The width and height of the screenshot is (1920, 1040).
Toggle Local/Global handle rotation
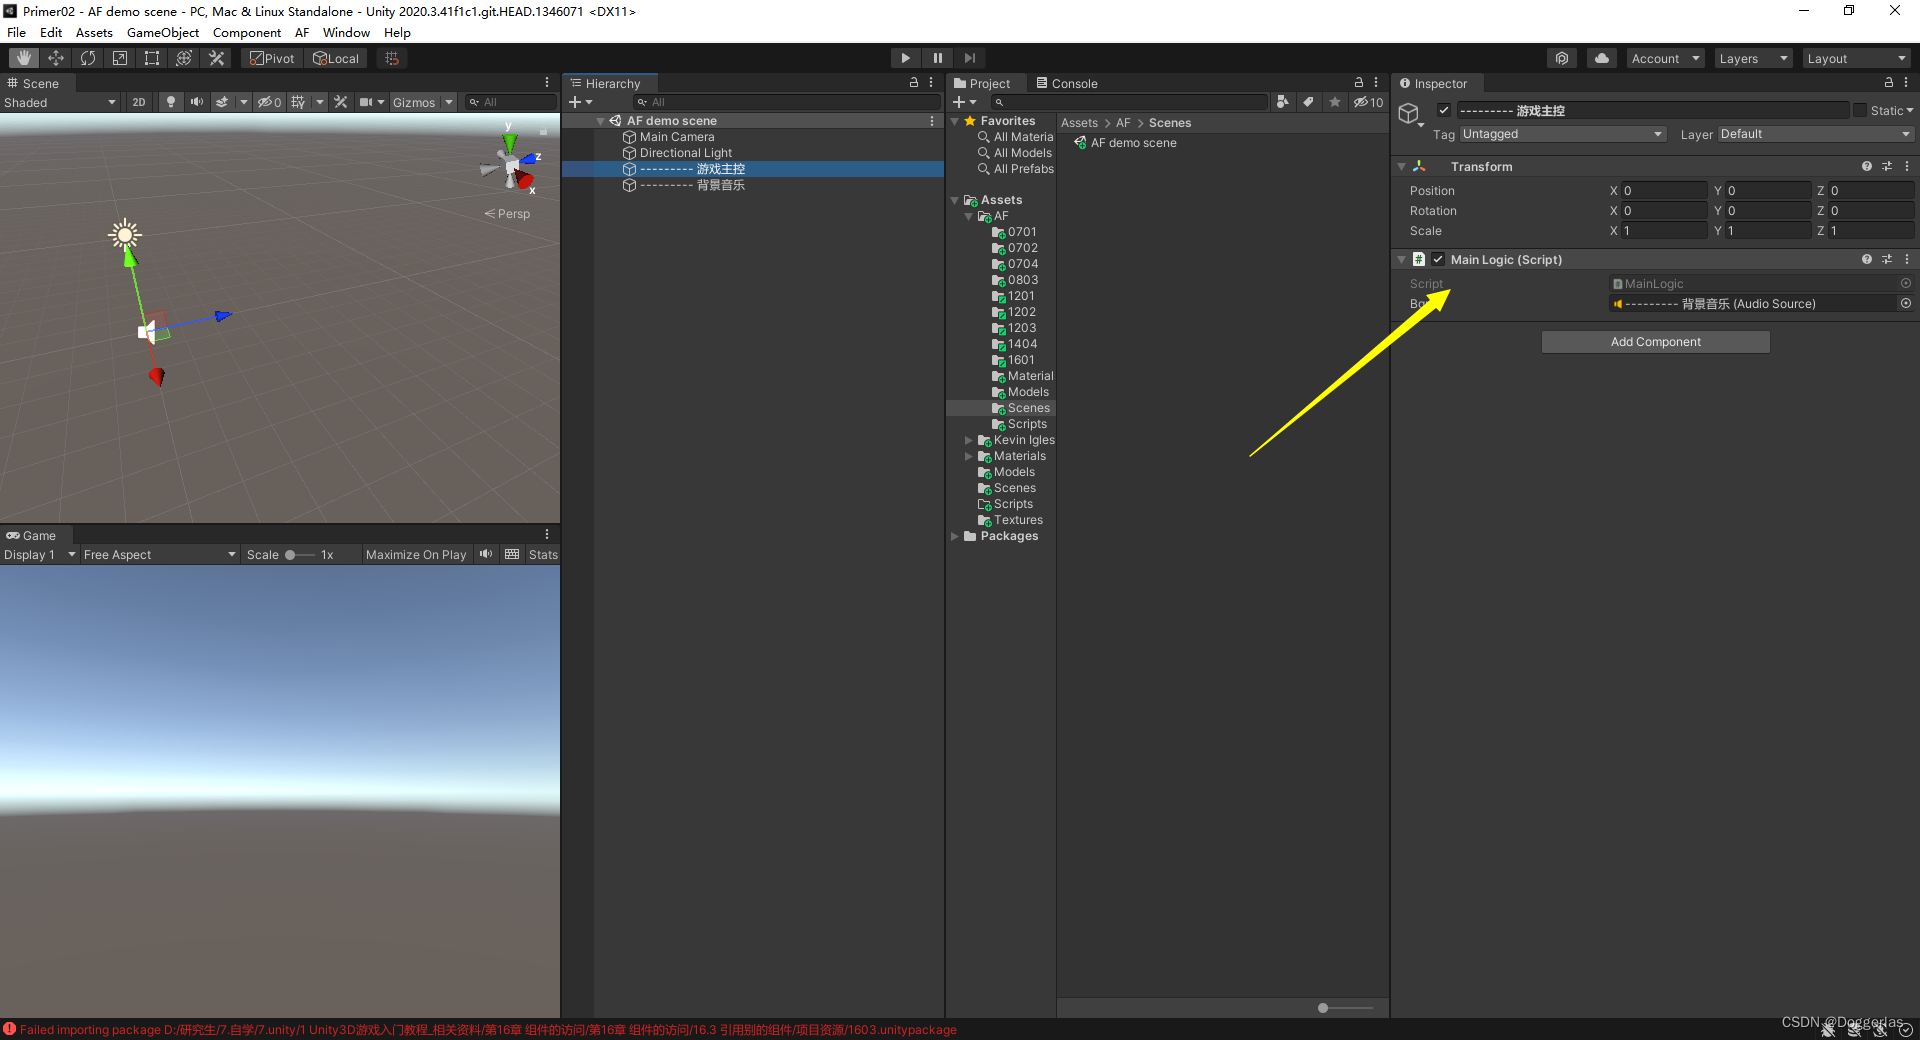(336, 58)
